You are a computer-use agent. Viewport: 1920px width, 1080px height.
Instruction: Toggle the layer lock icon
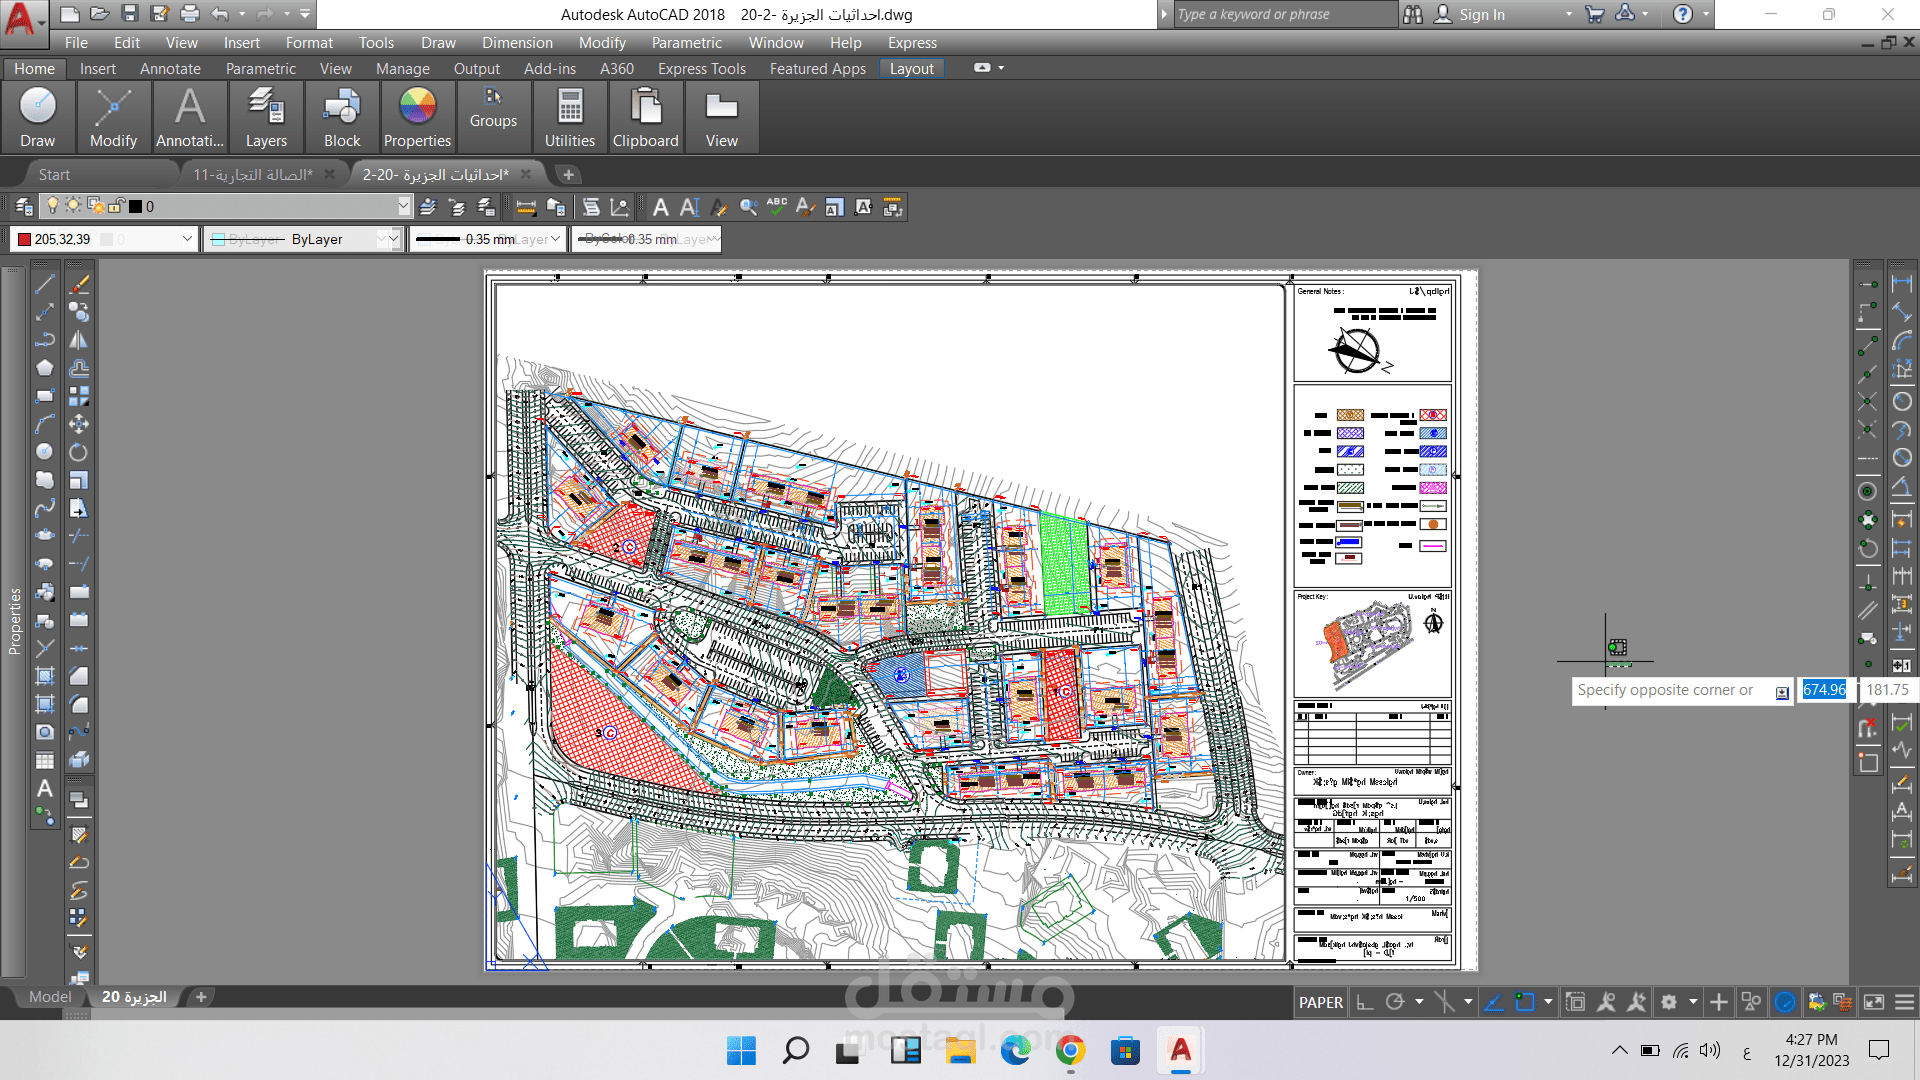(116, 206)
